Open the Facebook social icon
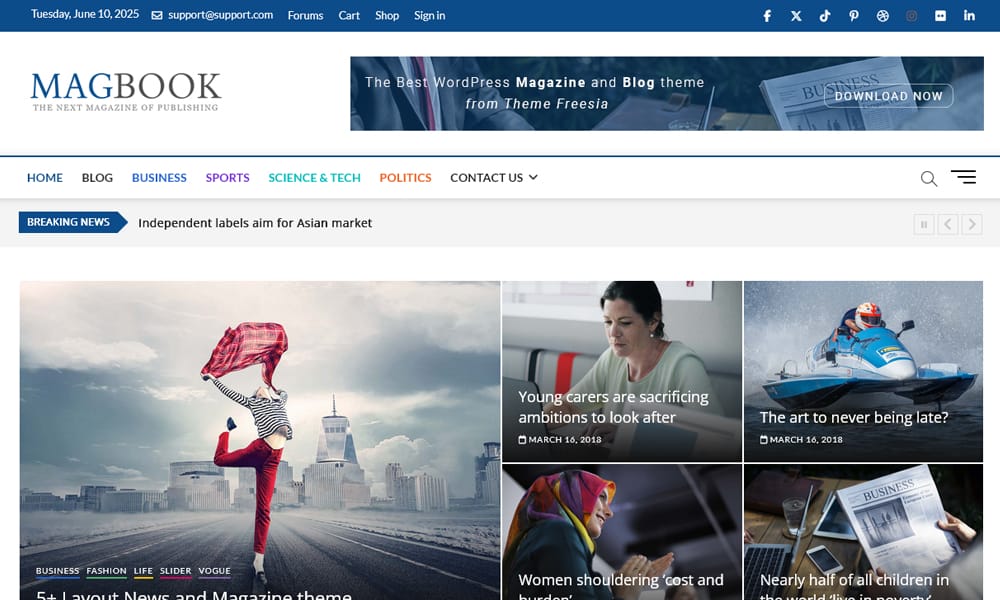 pos(767,16)
